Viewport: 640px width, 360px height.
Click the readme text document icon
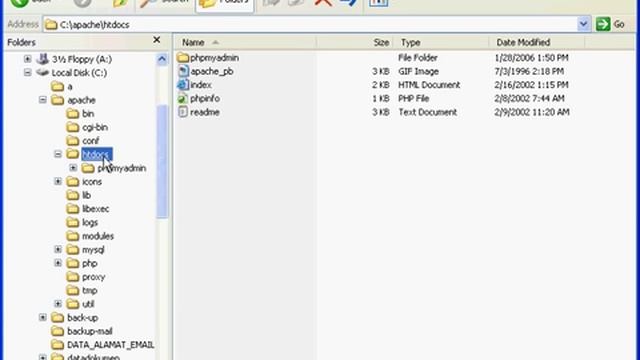(x=183, y=112)
